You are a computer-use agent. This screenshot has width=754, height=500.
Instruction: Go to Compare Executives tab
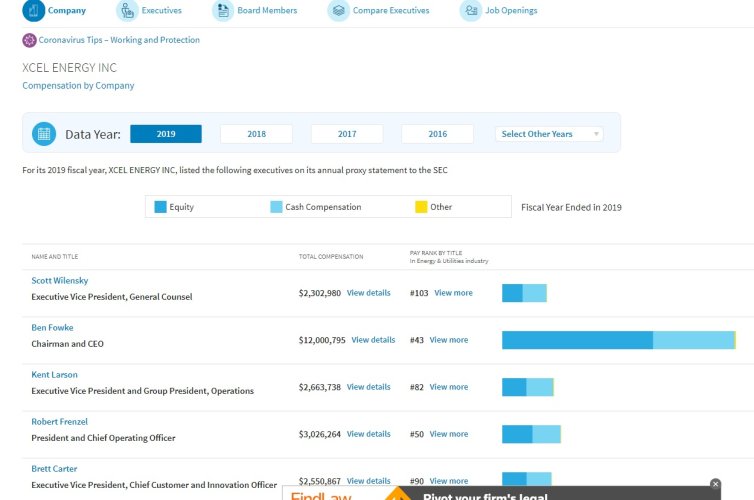391,11
